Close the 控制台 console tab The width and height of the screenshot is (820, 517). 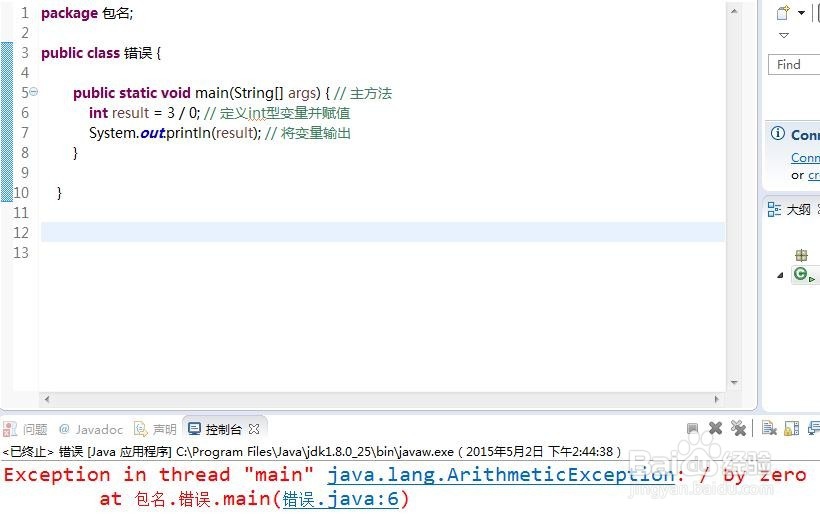tap(254, 429)
